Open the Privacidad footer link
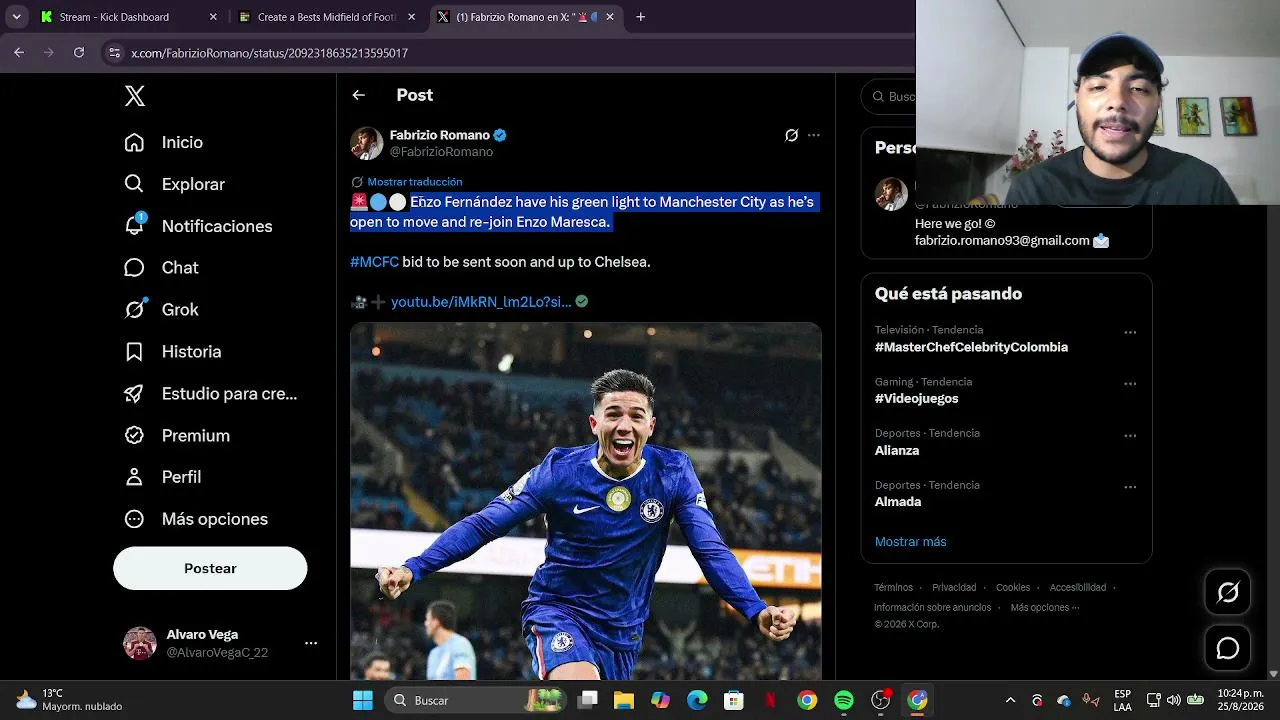Image resolution: width=1280 pixels, height=720 pixels. pyautogui.click(x=954, y=588)
